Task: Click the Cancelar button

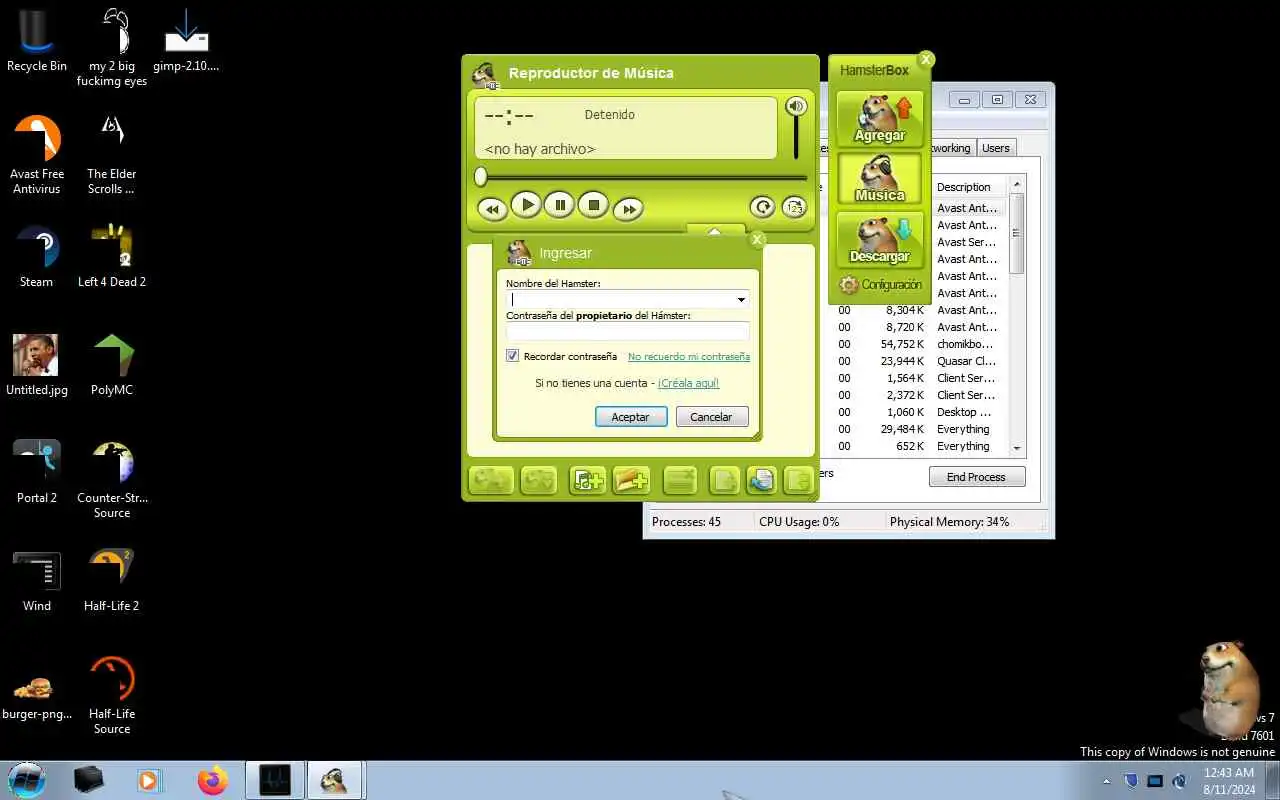Action: pyautogui.click(x=712, y=417)
